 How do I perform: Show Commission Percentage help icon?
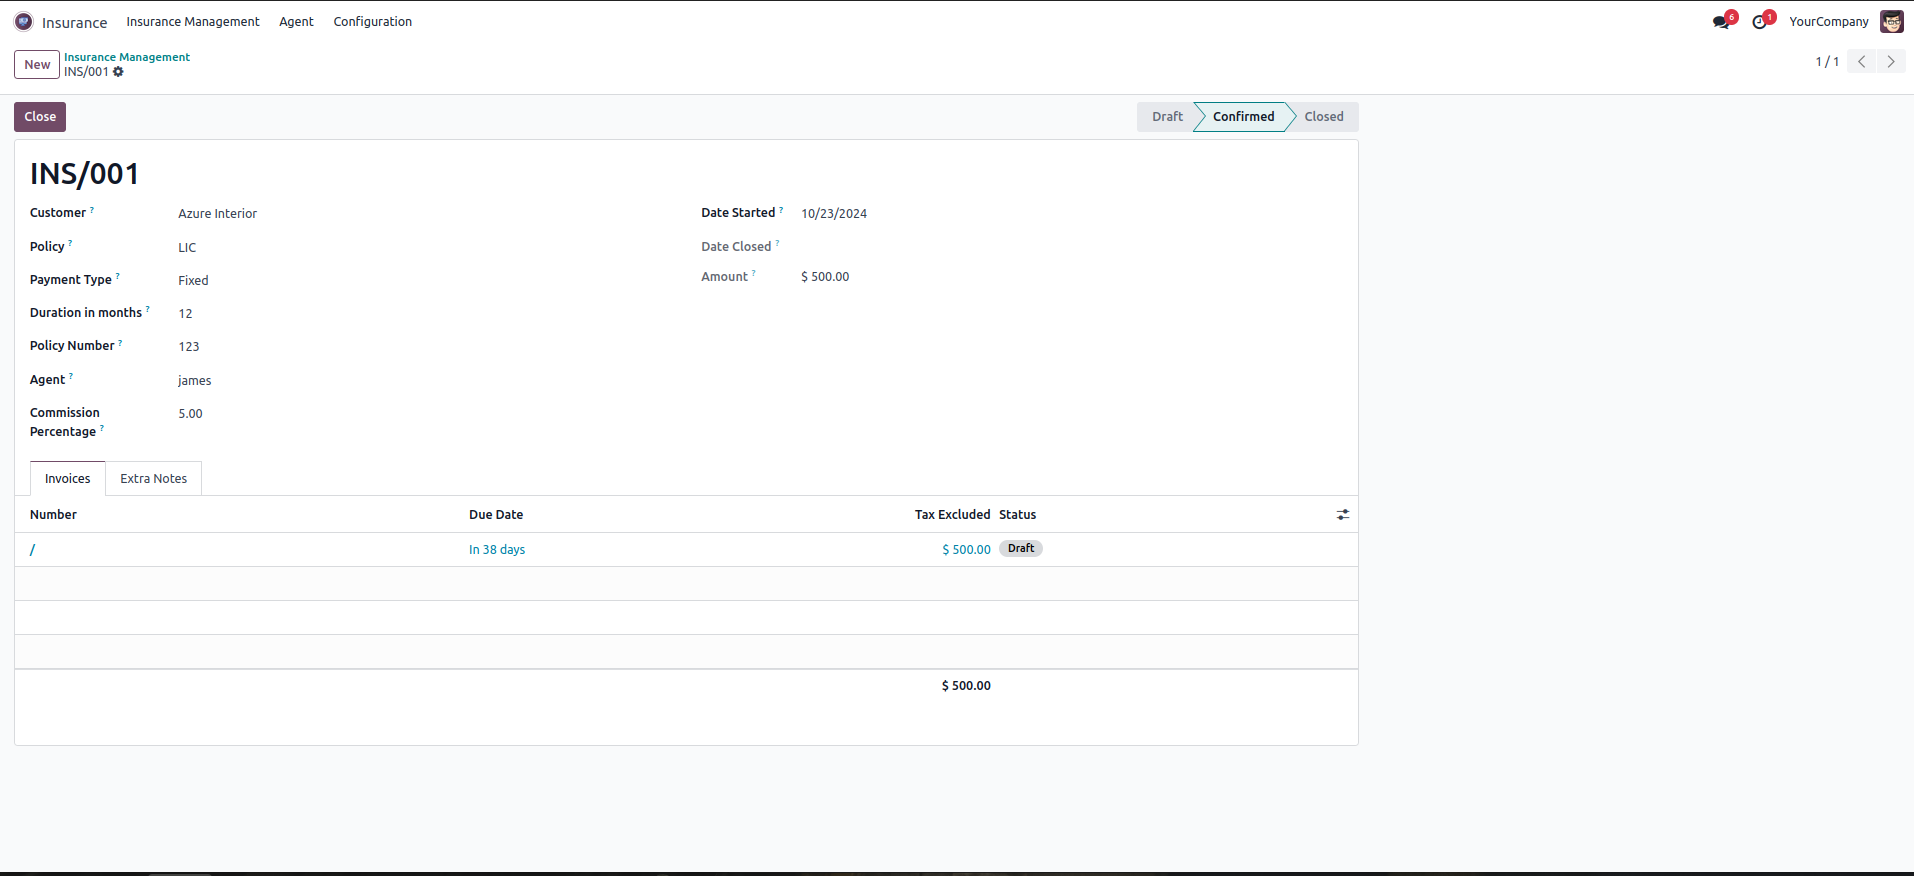pos(102,428)
